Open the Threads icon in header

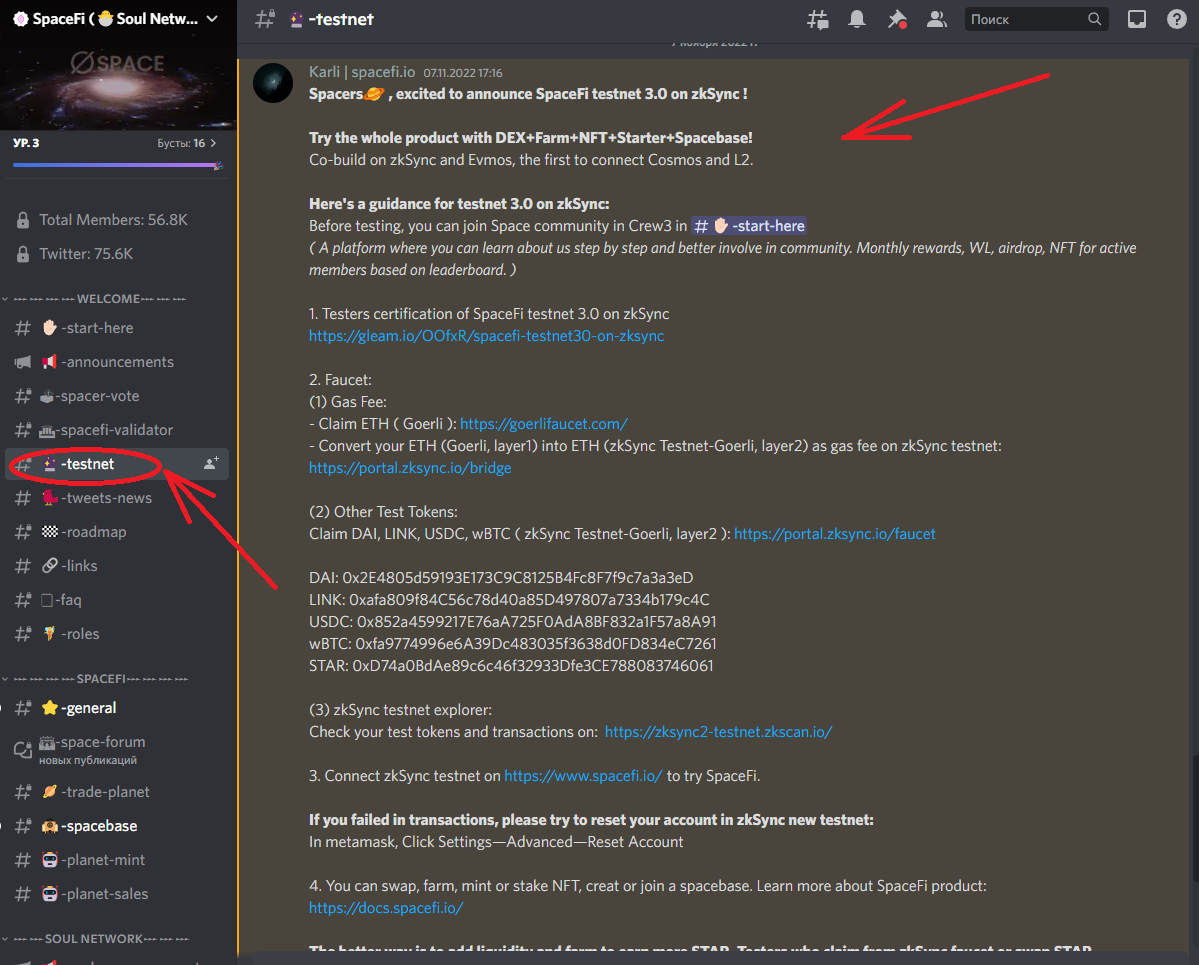coord(817,19)
